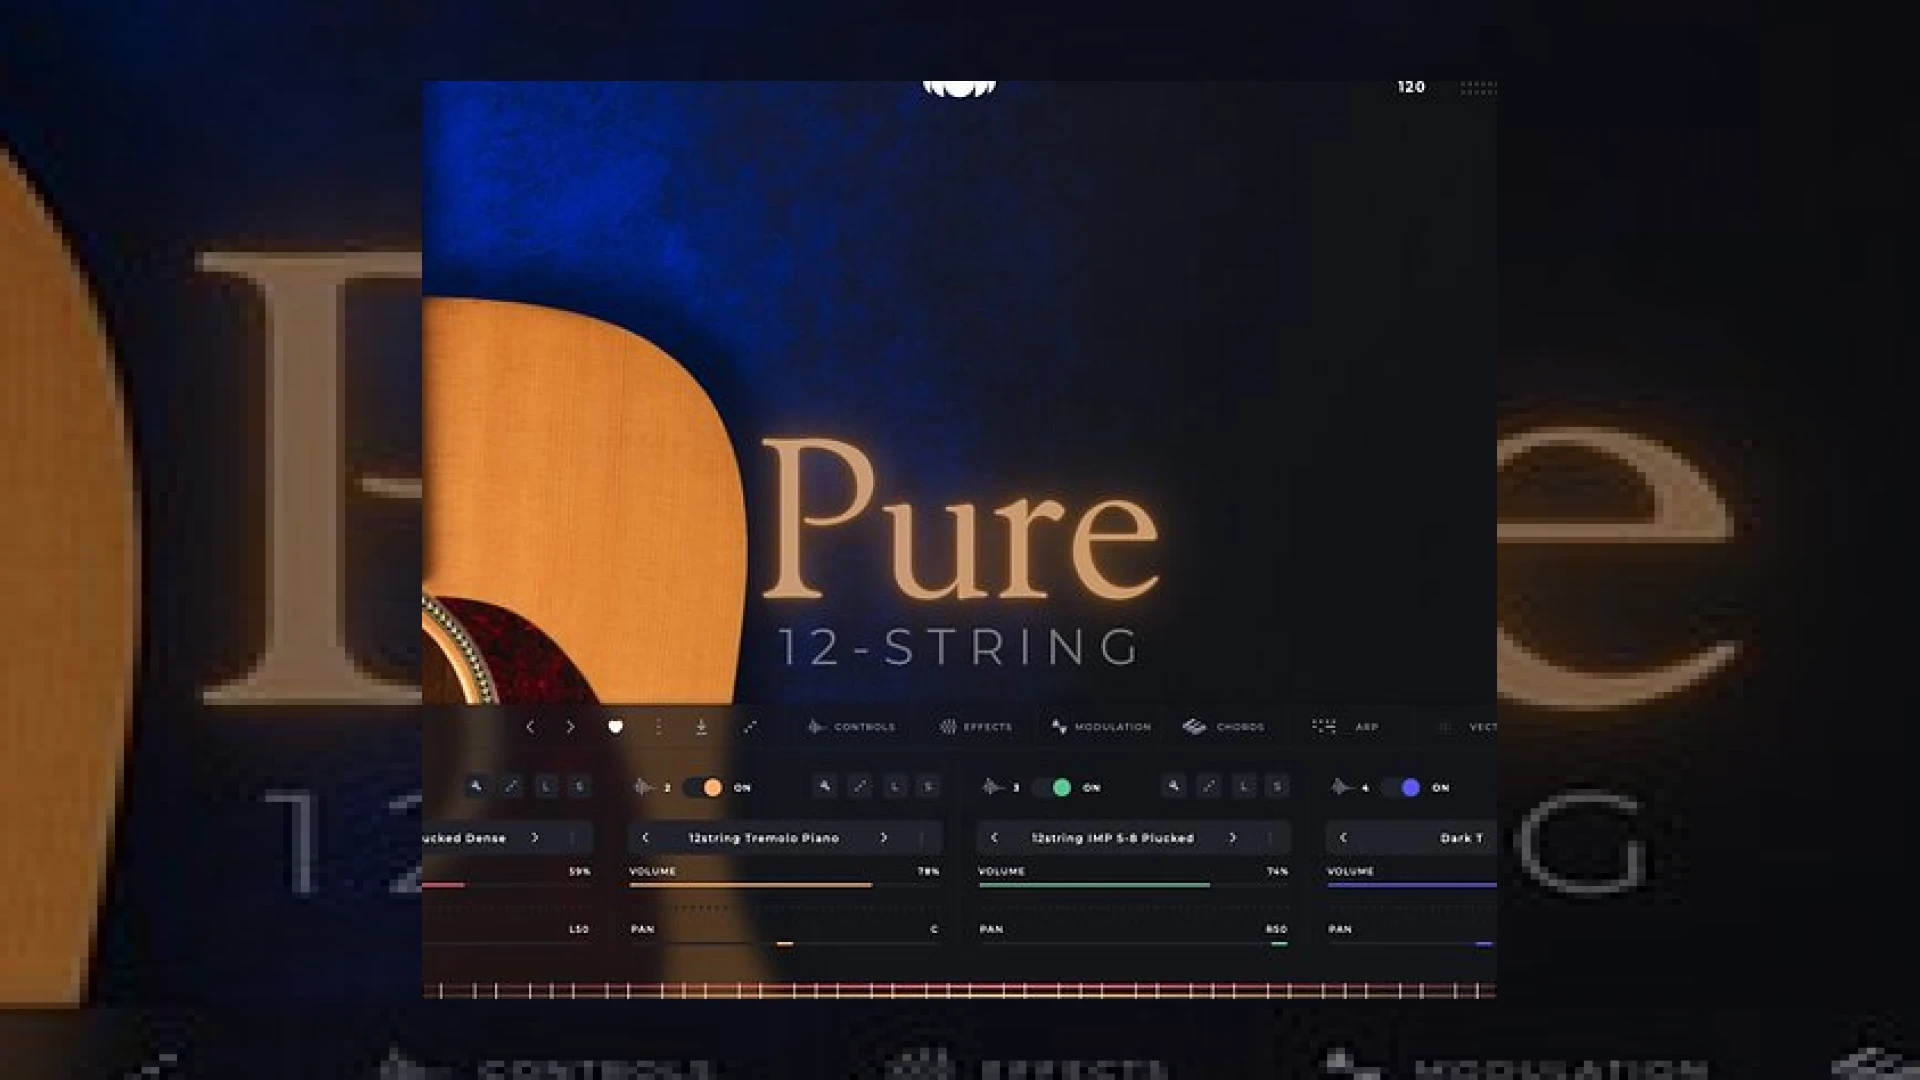Open the dotted grid menu beside 120
Viewport: 1920px width, 1080px height.
1478,88
